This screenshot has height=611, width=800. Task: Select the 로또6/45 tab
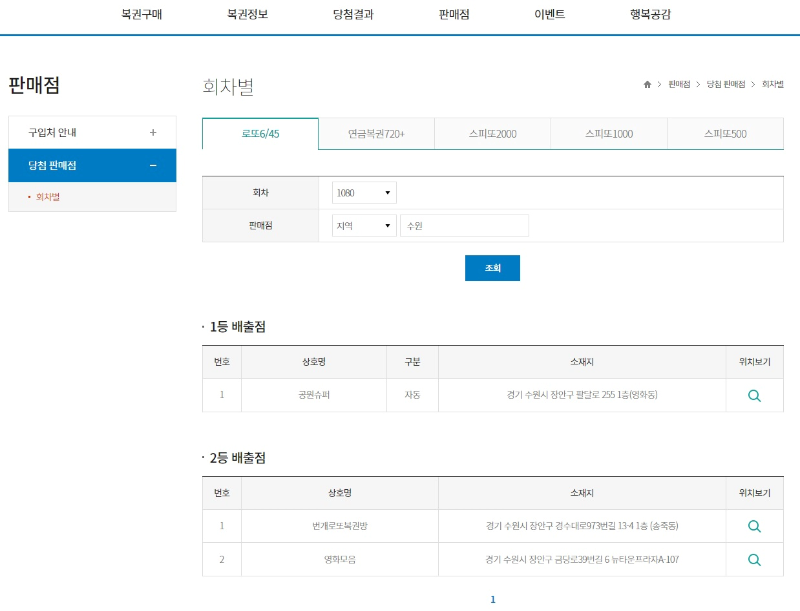[x=261, y=132]
